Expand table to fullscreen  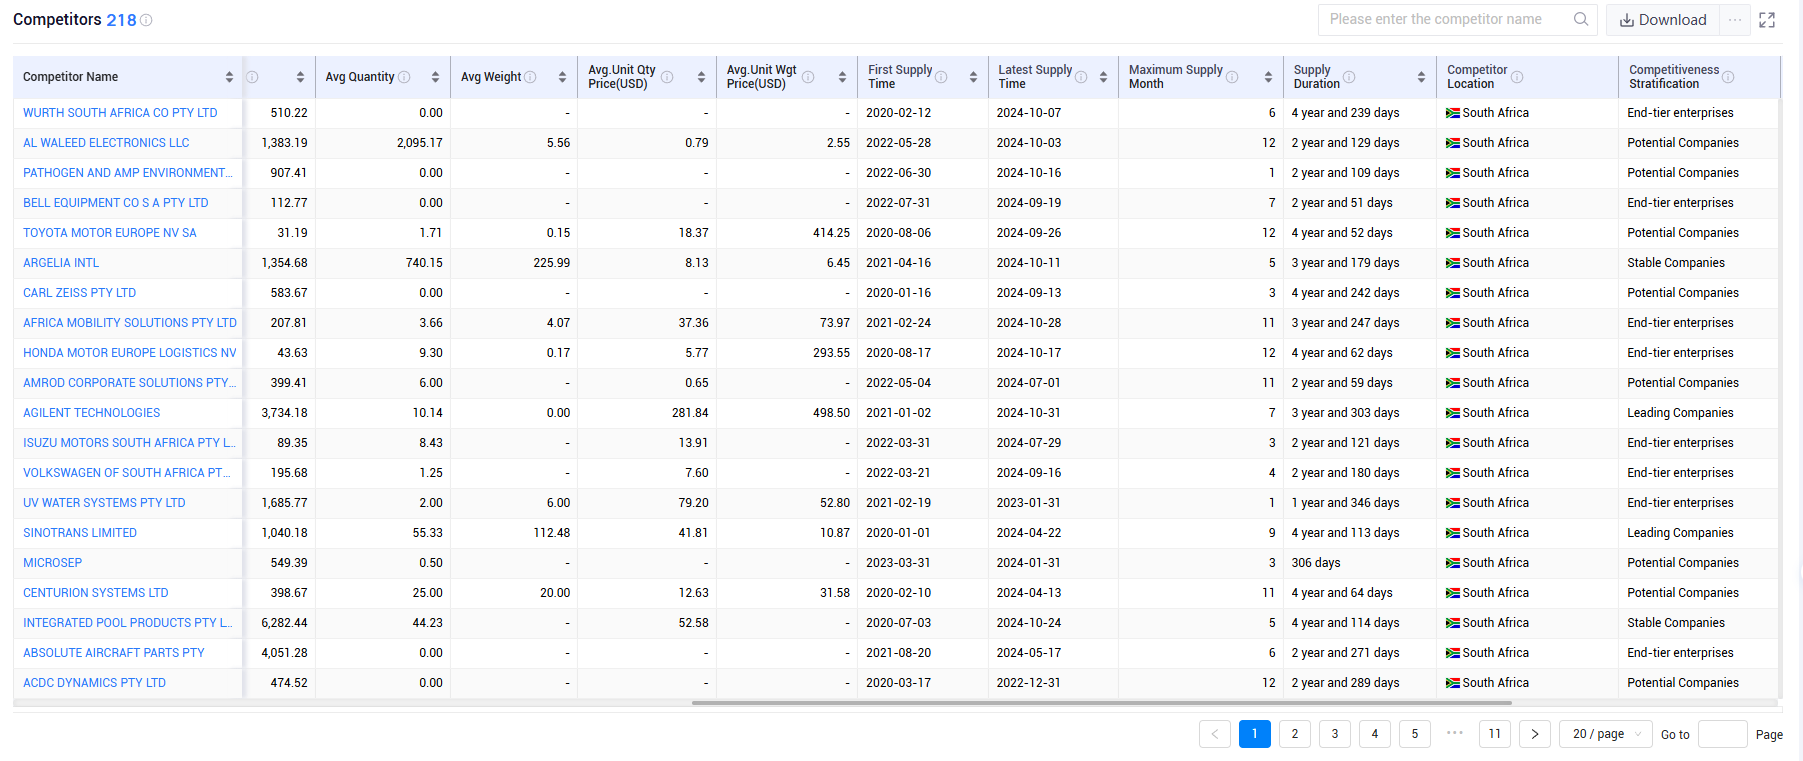pyautogui.click(x=1767, y=20)
